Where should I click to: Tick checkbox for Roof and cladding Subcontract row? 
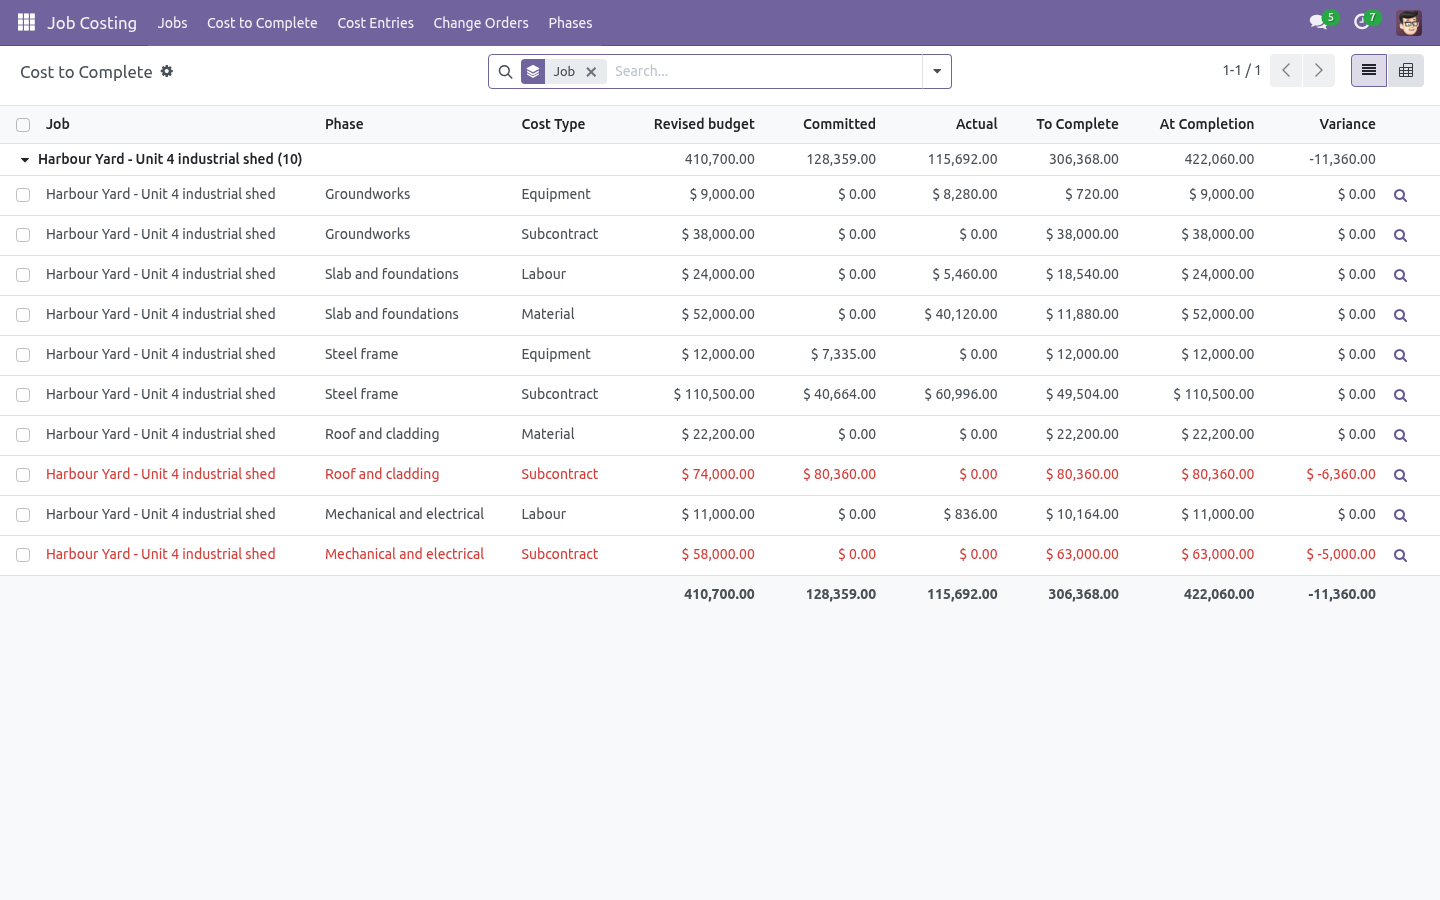point(23,475)
